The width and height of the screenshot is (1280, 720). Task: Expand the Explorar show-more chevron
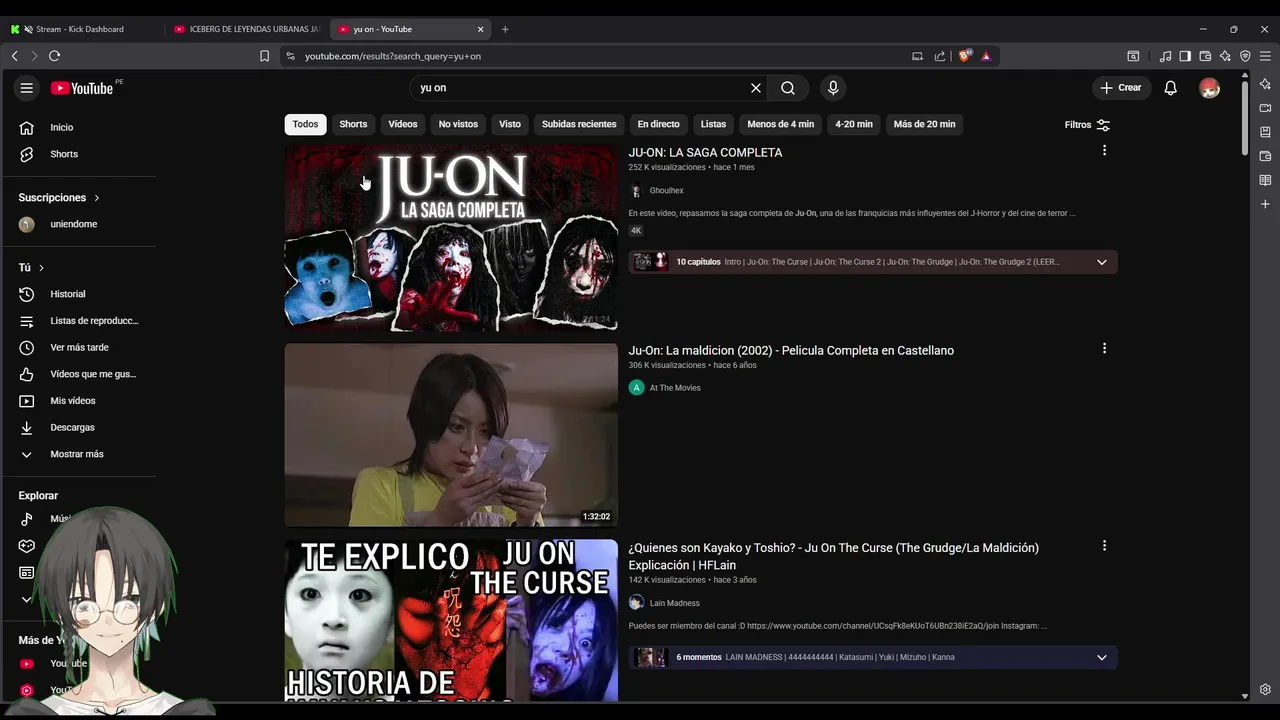27,599
